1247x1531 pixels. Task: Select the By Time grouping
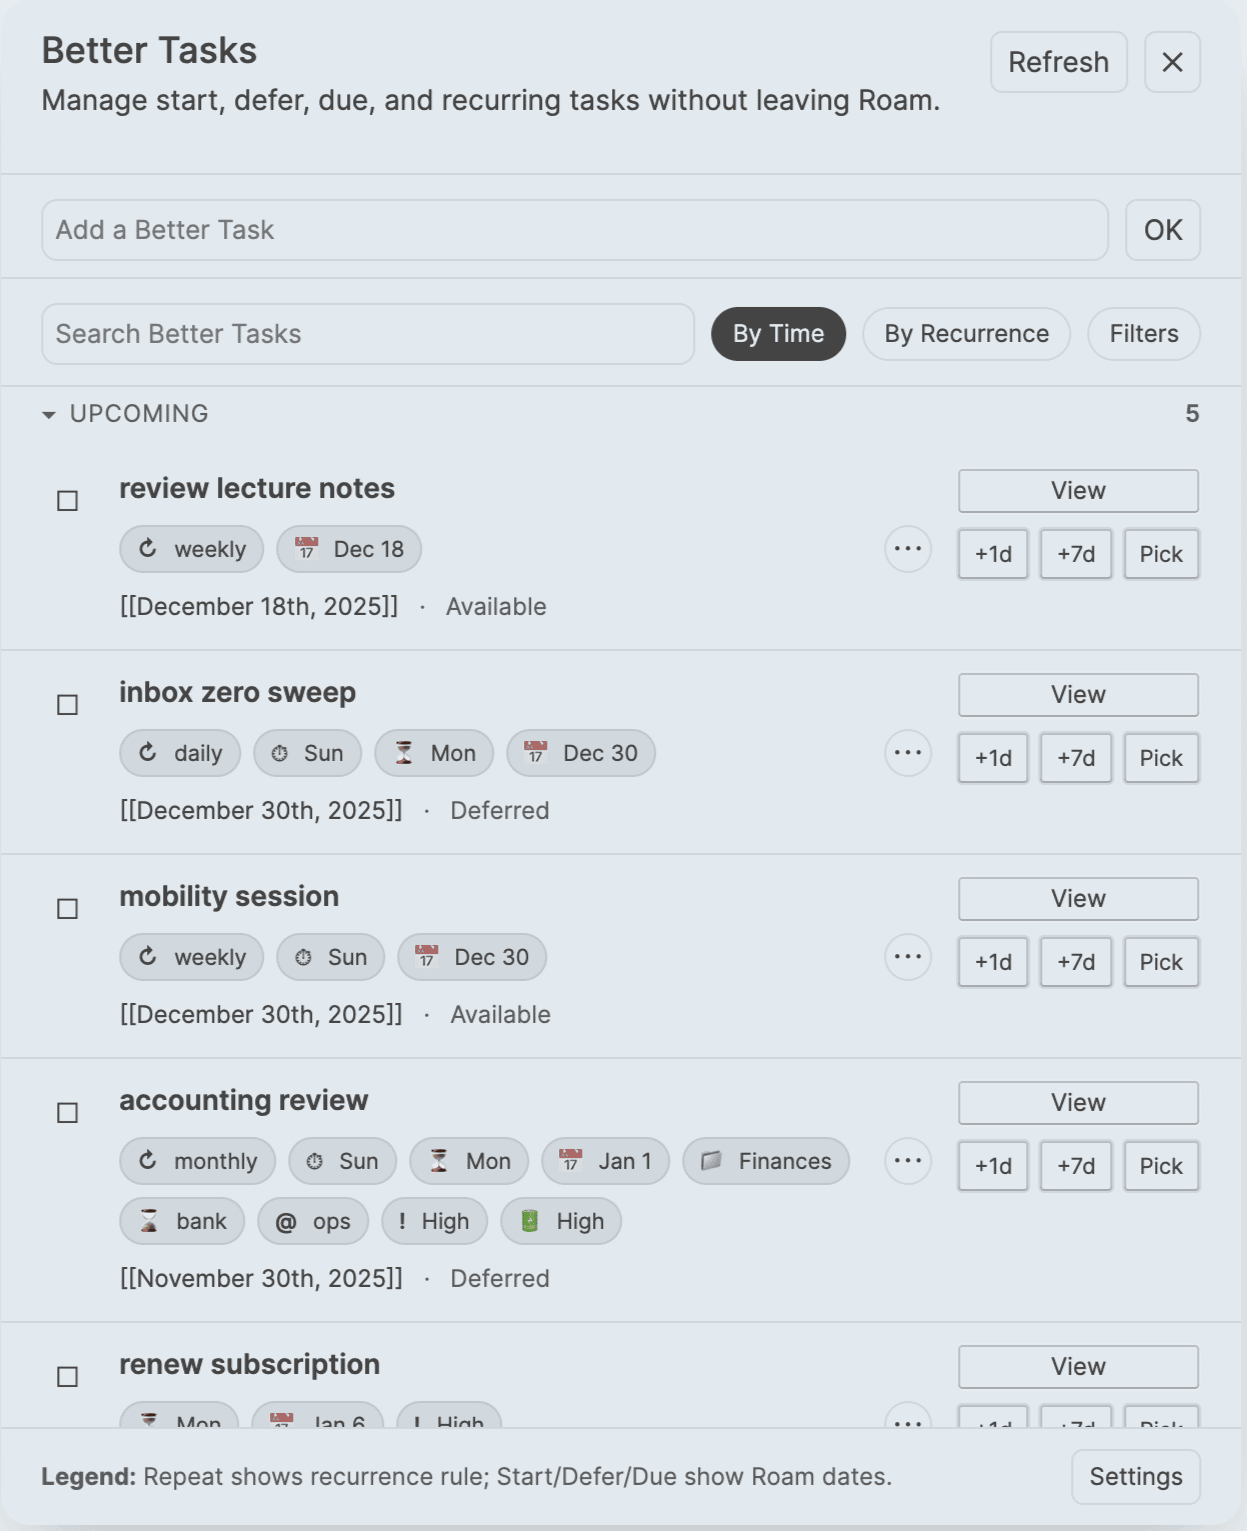[x=778, y=334]
